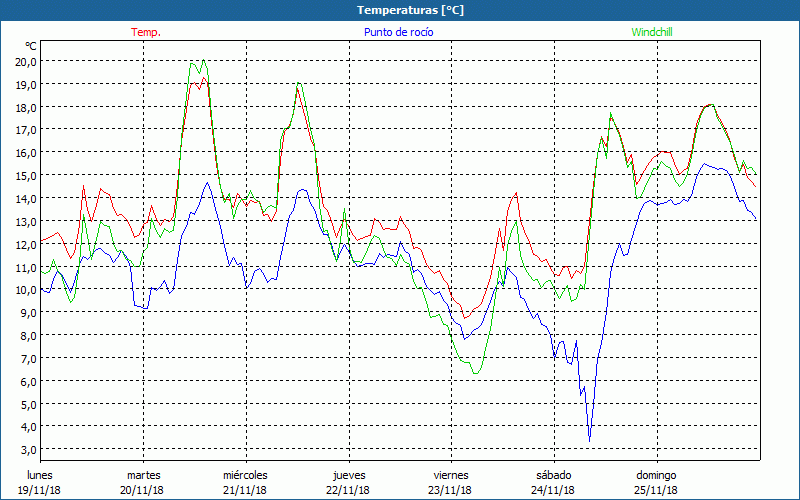Viewport: 800px width, 500px height.
Task: Click the °C unit label on the axis
Action: [x=31, y=46]
